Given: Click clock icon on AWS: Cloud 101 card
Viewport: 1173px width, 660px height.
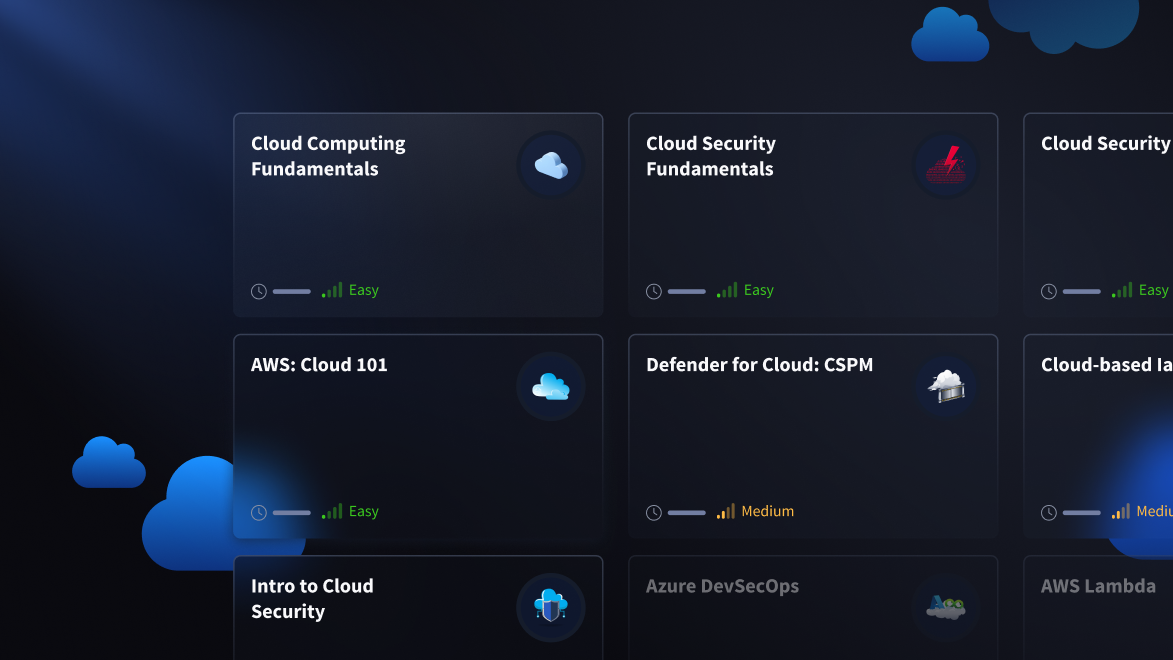Looking at the screenshot, I should coord(259,513).
